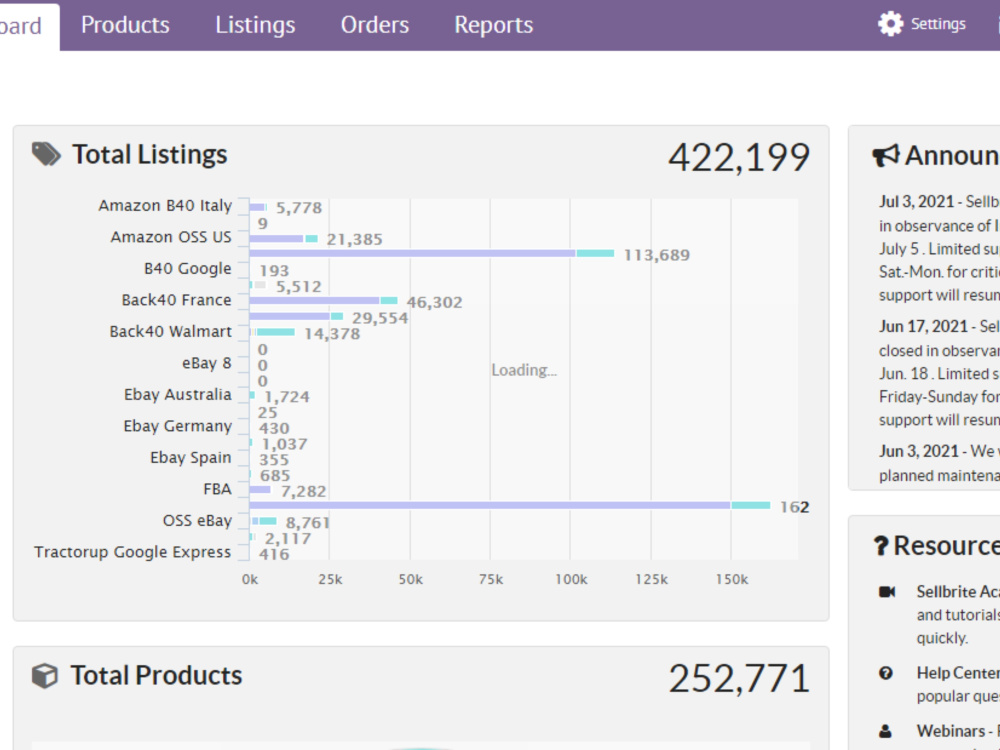Click the FBA label
The width and height of the screenshot is (1000, 750).
(217, 489)
